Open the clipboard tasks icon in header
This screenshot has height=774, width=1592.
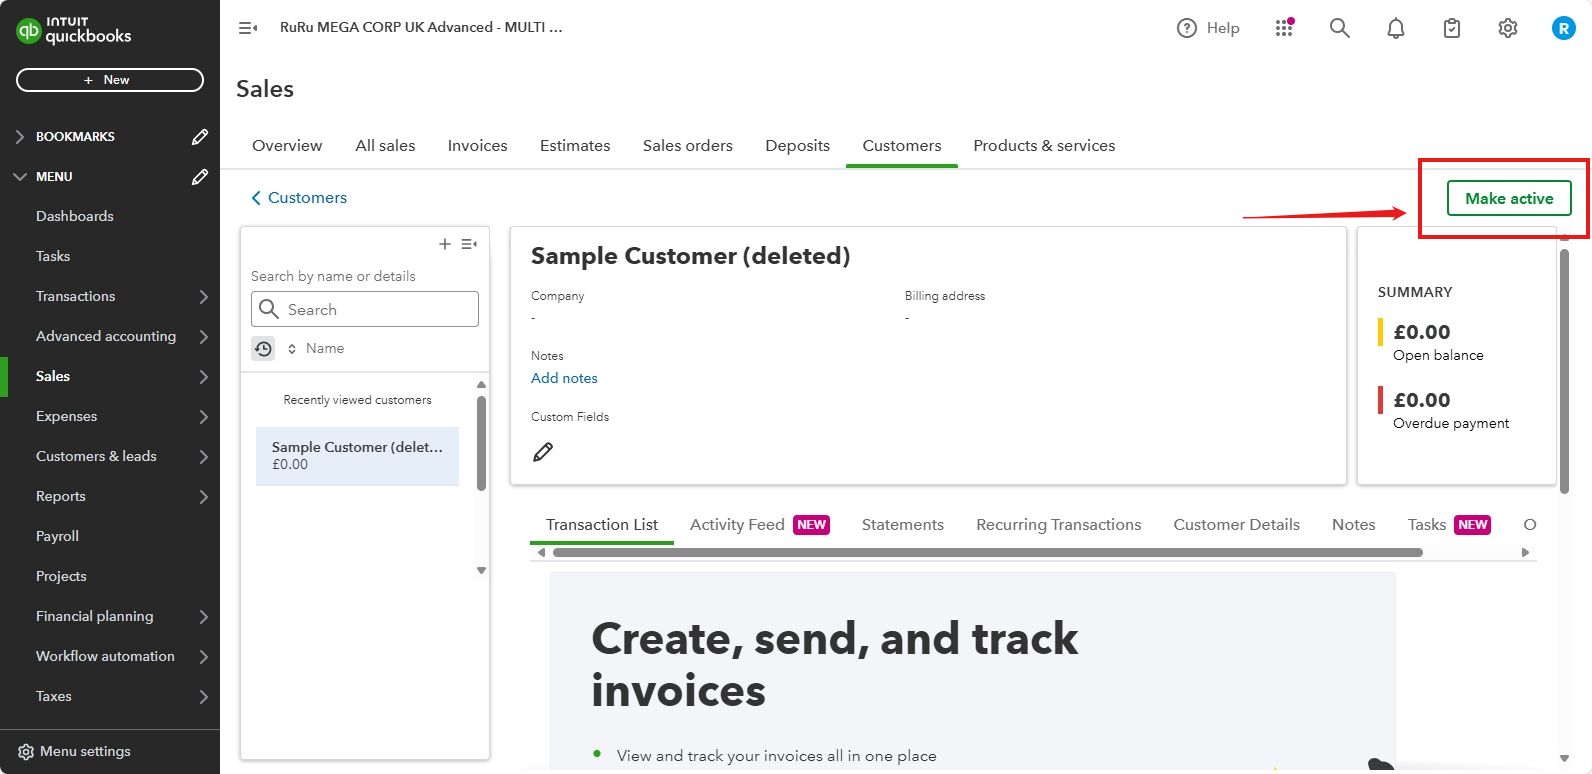click(x=1451, y=28)
